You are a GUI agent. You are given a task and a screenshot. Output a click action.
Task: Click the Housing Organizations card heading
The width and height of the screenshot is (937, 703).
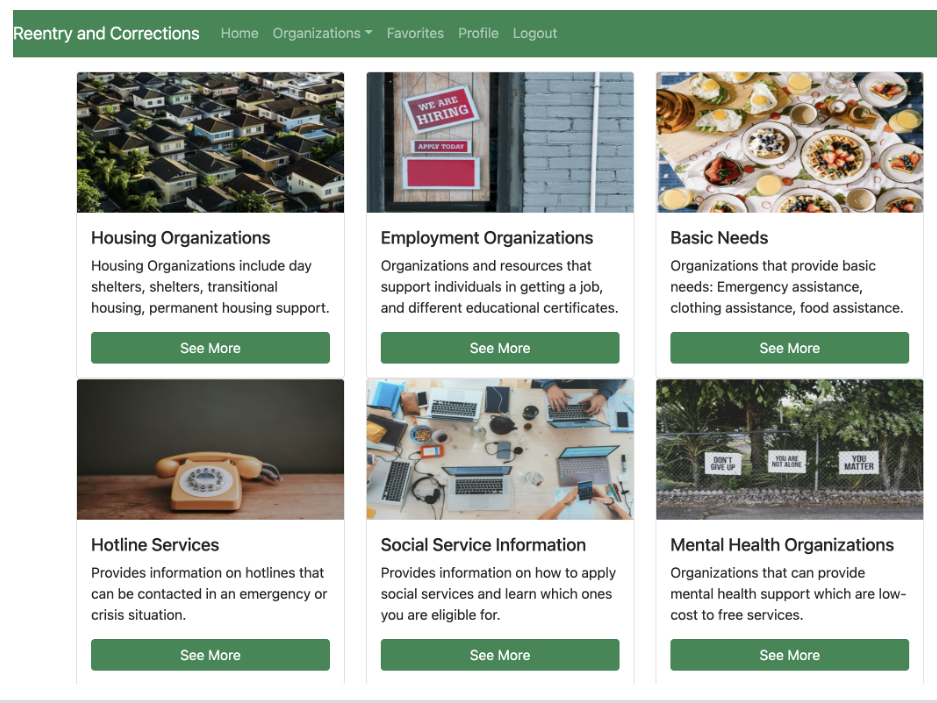pyautogui.click(x=180, y=238)
